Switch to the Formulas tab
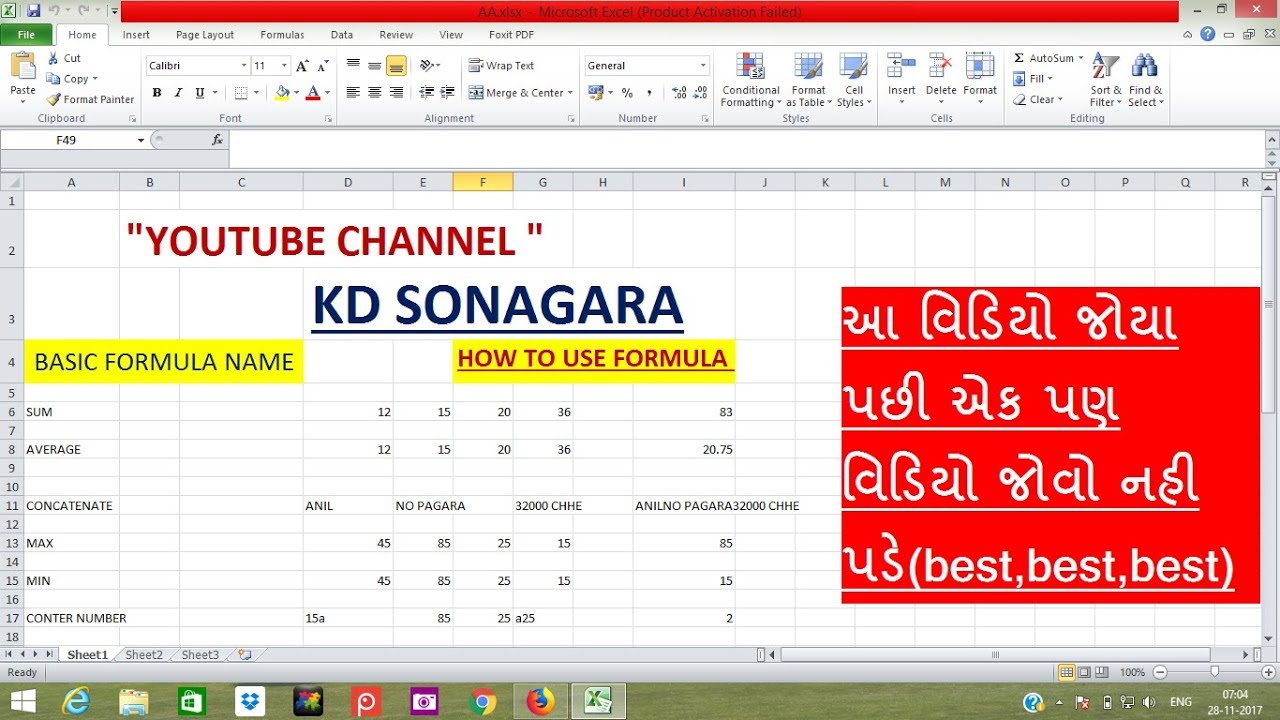 pyautogui.click(x=282, y=35)
